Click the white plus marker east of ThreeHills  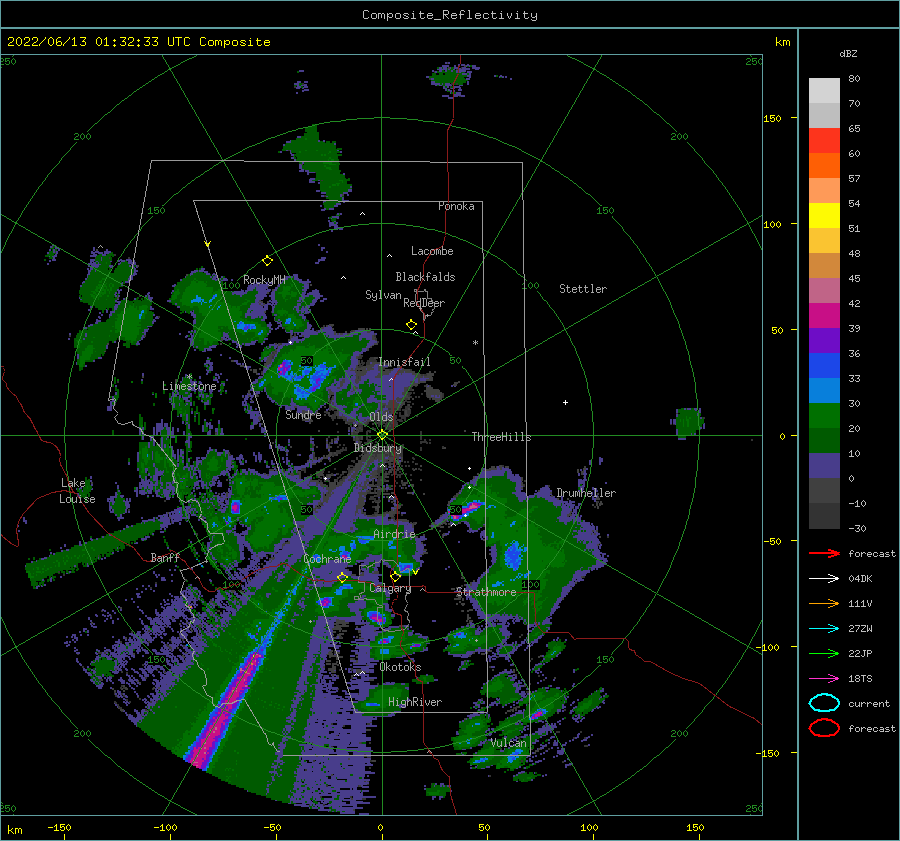click(565, 402)
